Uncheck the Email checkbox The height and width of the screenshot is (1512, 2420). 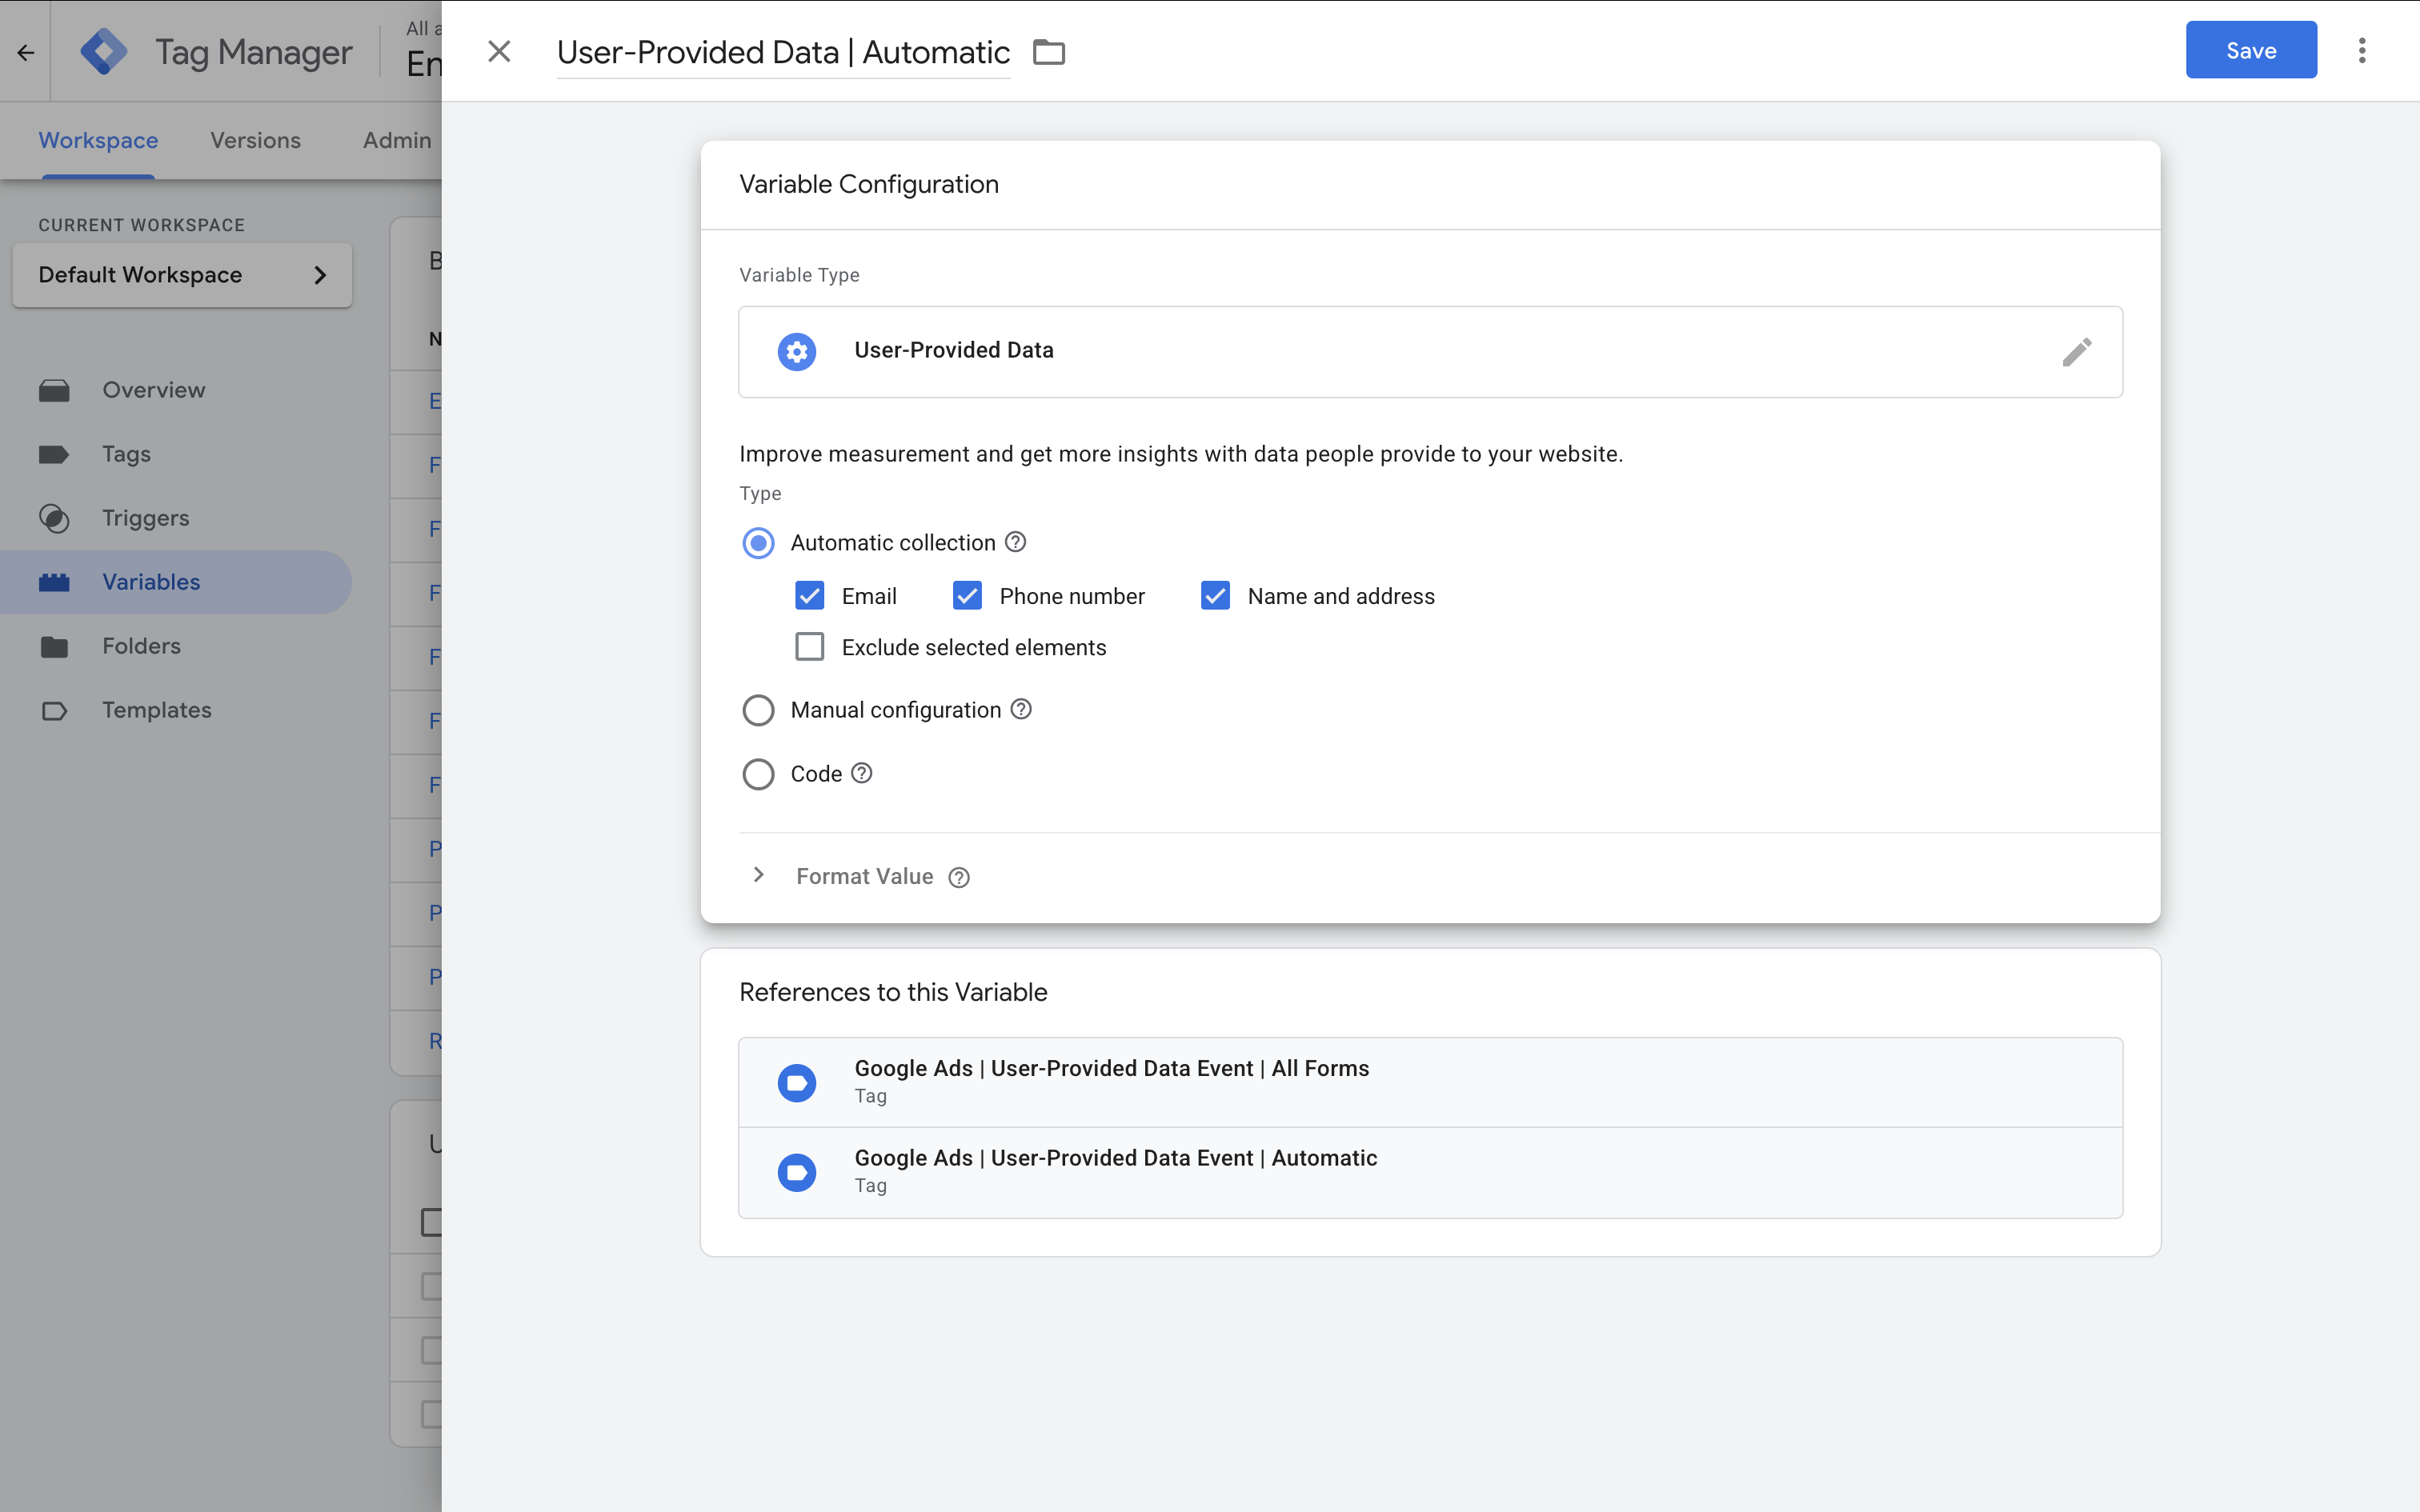pos(809,596)
